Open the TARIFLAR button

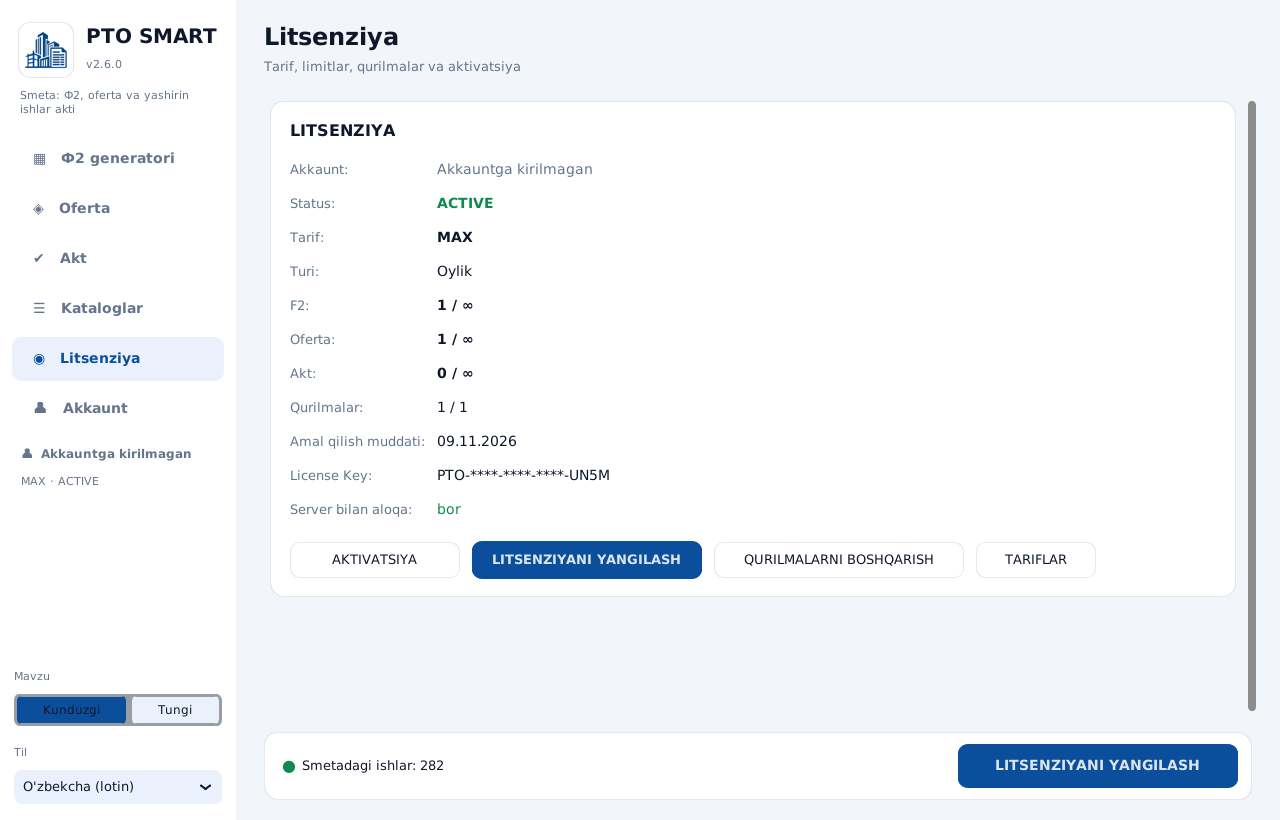1036,560
